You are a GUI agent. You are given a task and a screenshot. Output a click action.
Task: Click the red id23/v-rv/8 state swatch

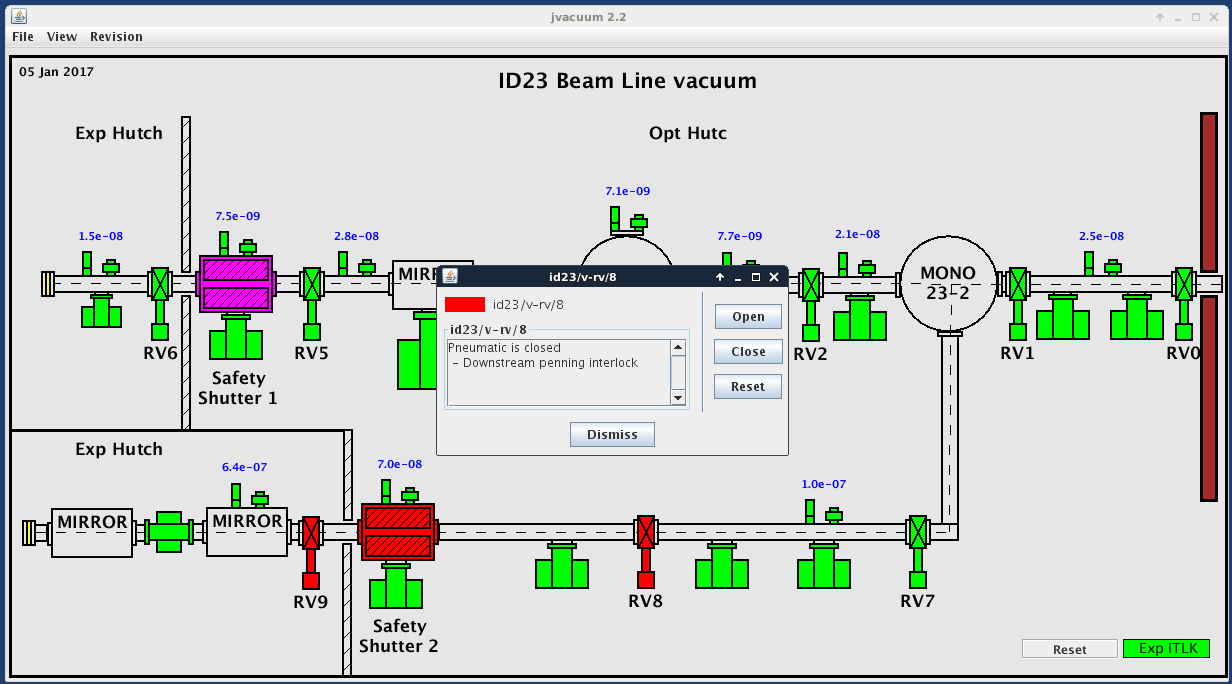pyautogui.click(x=465, y=304)
